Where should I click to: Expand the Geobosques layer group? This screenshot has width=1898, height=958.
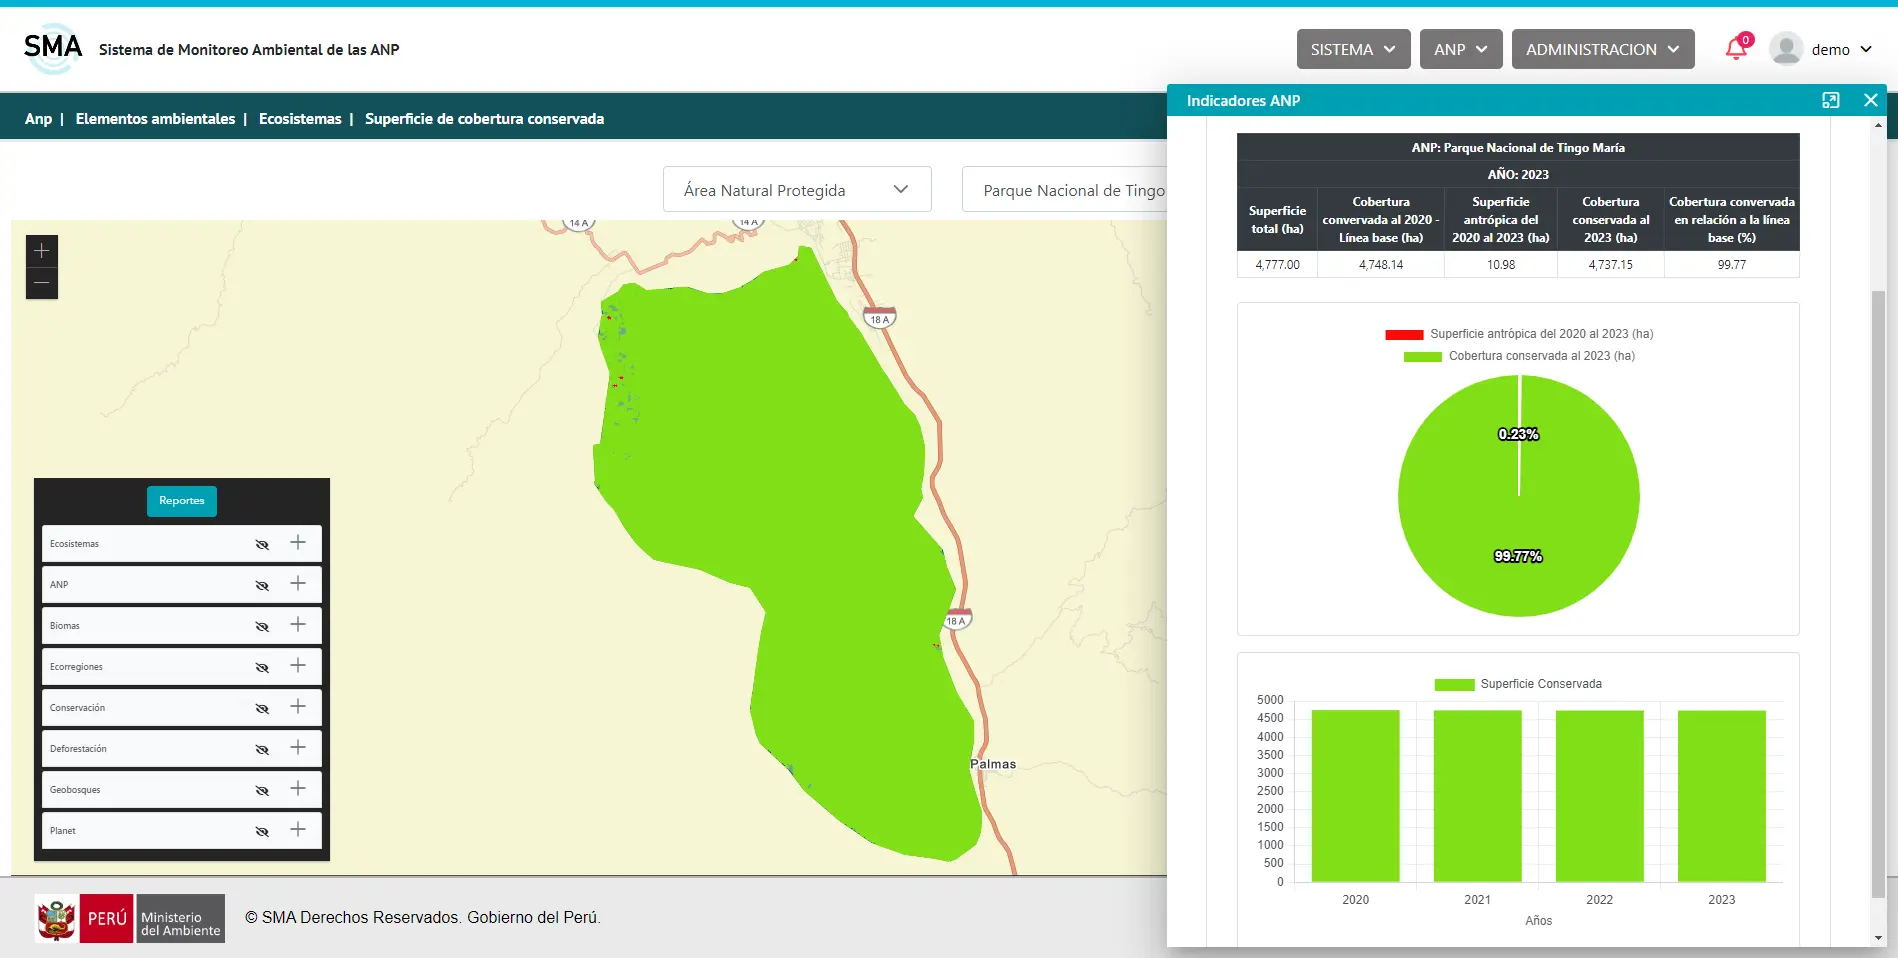coord(298,788)
